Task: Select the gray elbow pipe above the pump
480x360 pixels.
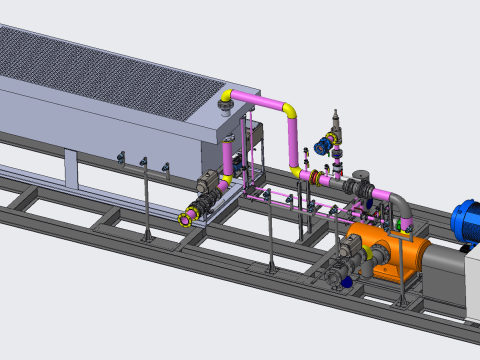Action: coord(401,204)
